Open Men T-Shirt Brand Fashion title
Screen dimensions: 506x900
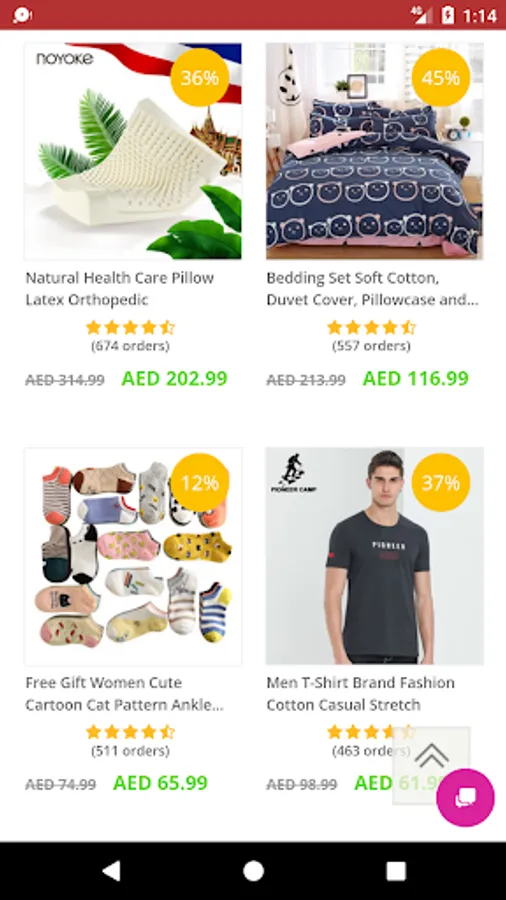tap(360, 693)
